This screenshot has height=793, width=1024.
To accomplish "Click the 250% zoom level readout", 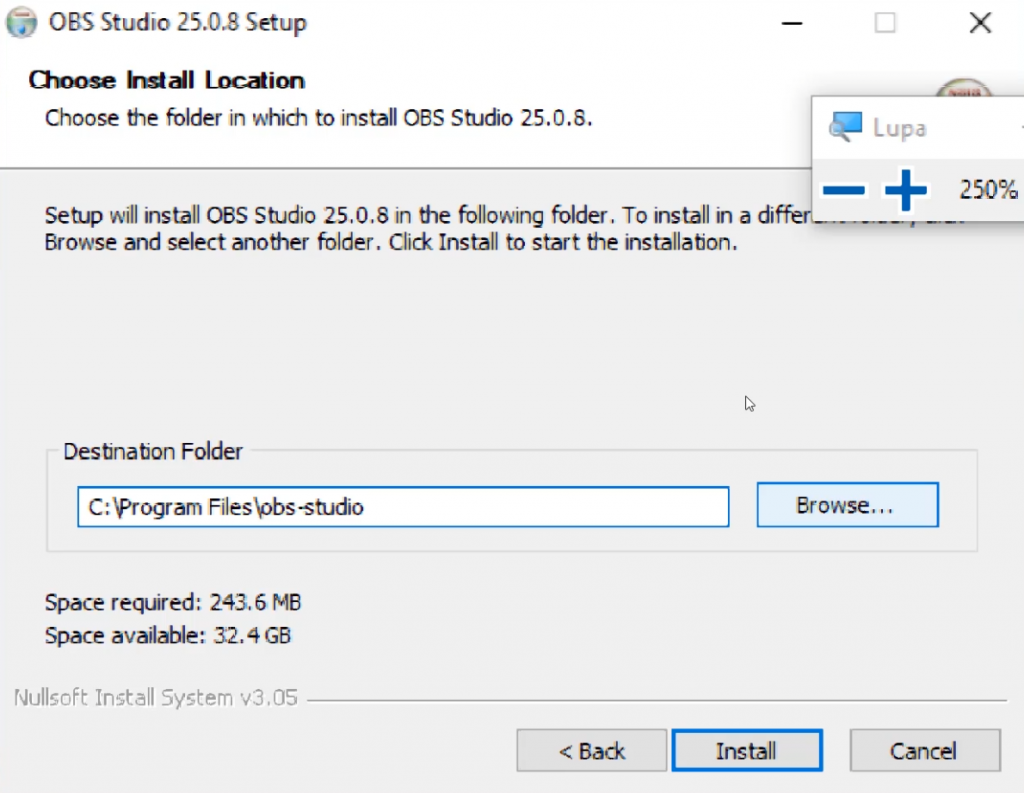I will tap(987, 189).
